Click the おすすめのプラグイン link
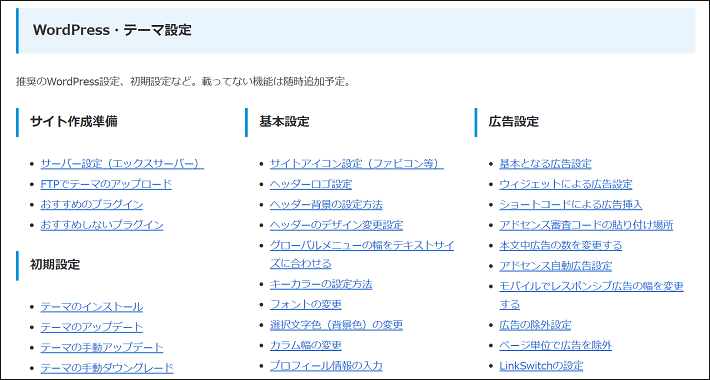 tap(91, 205)
